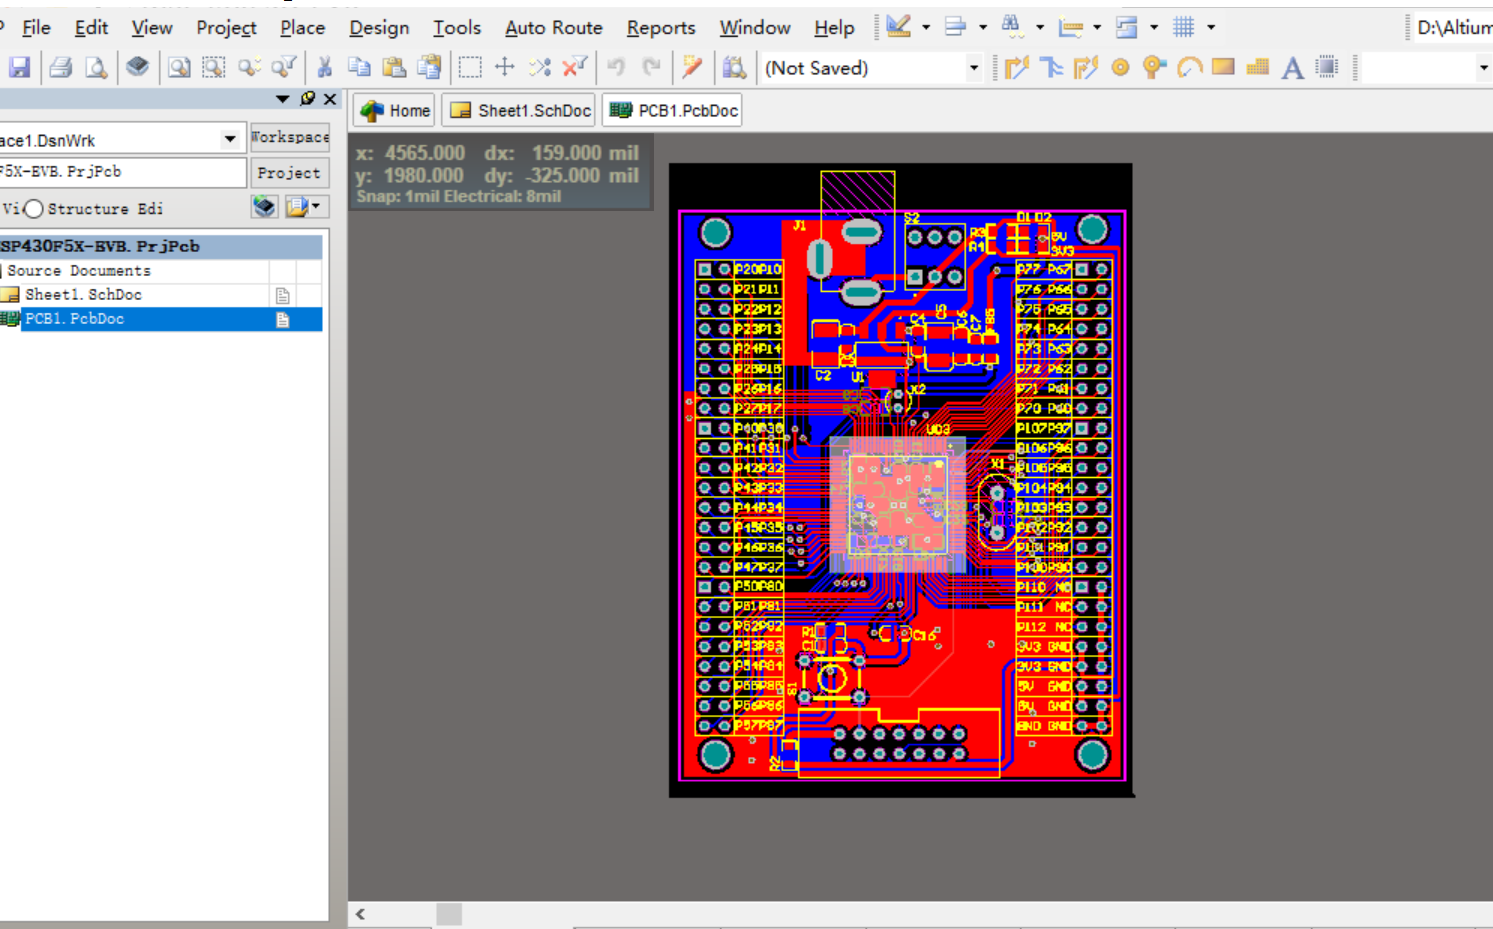Open the Devices view chip icon
The height and width of the screenshot is (929, 1493).
point(138,67)
